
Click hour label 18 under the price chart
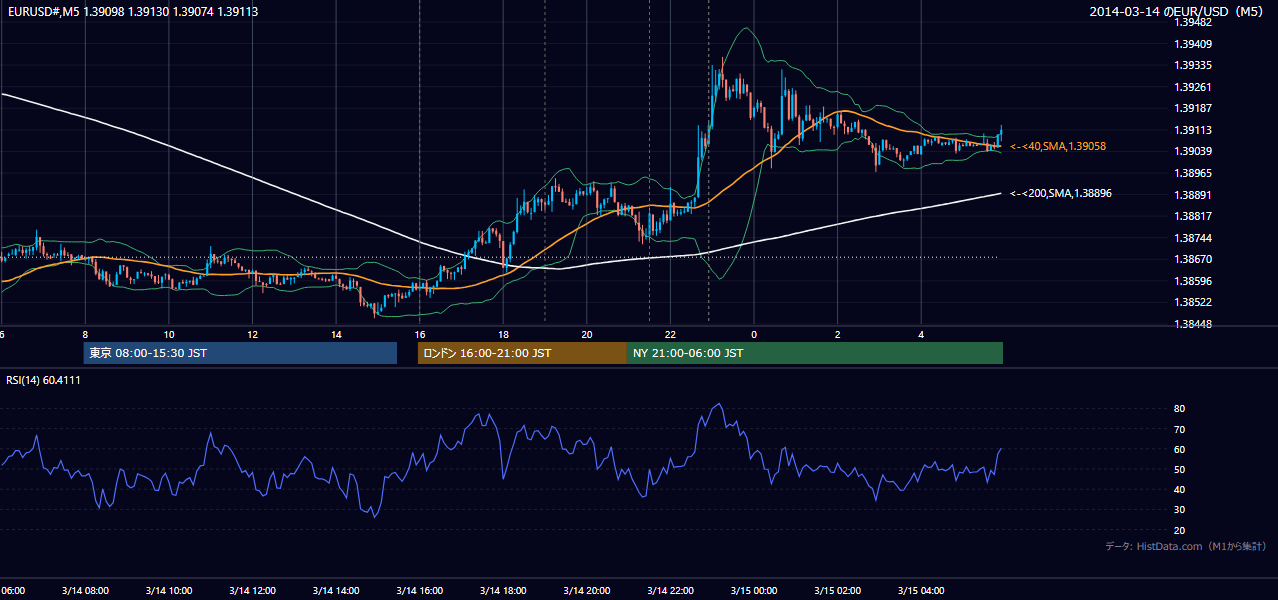pos(504,335)
